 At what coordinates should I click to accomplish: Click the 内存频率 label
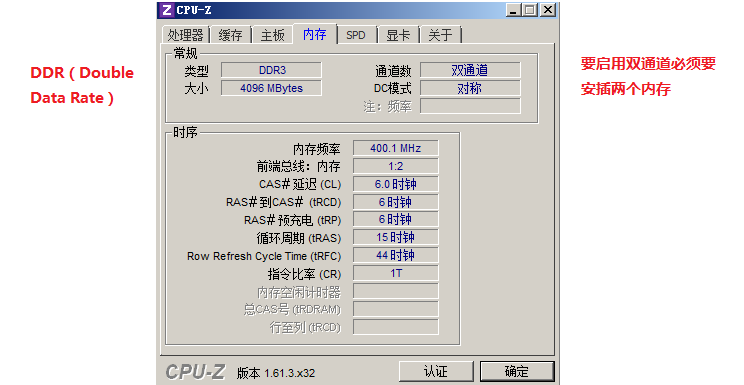316,149
